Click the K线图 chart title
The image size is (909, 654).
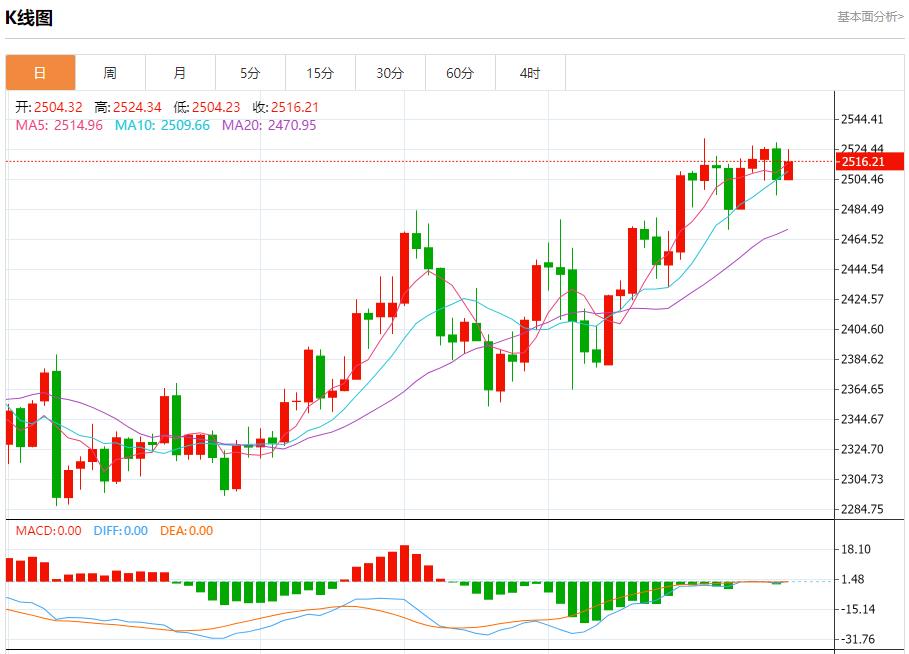[x=30, y=16]
